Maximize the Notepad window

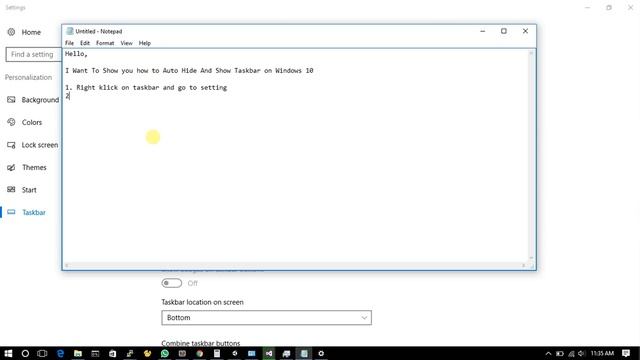pos(504,31)
